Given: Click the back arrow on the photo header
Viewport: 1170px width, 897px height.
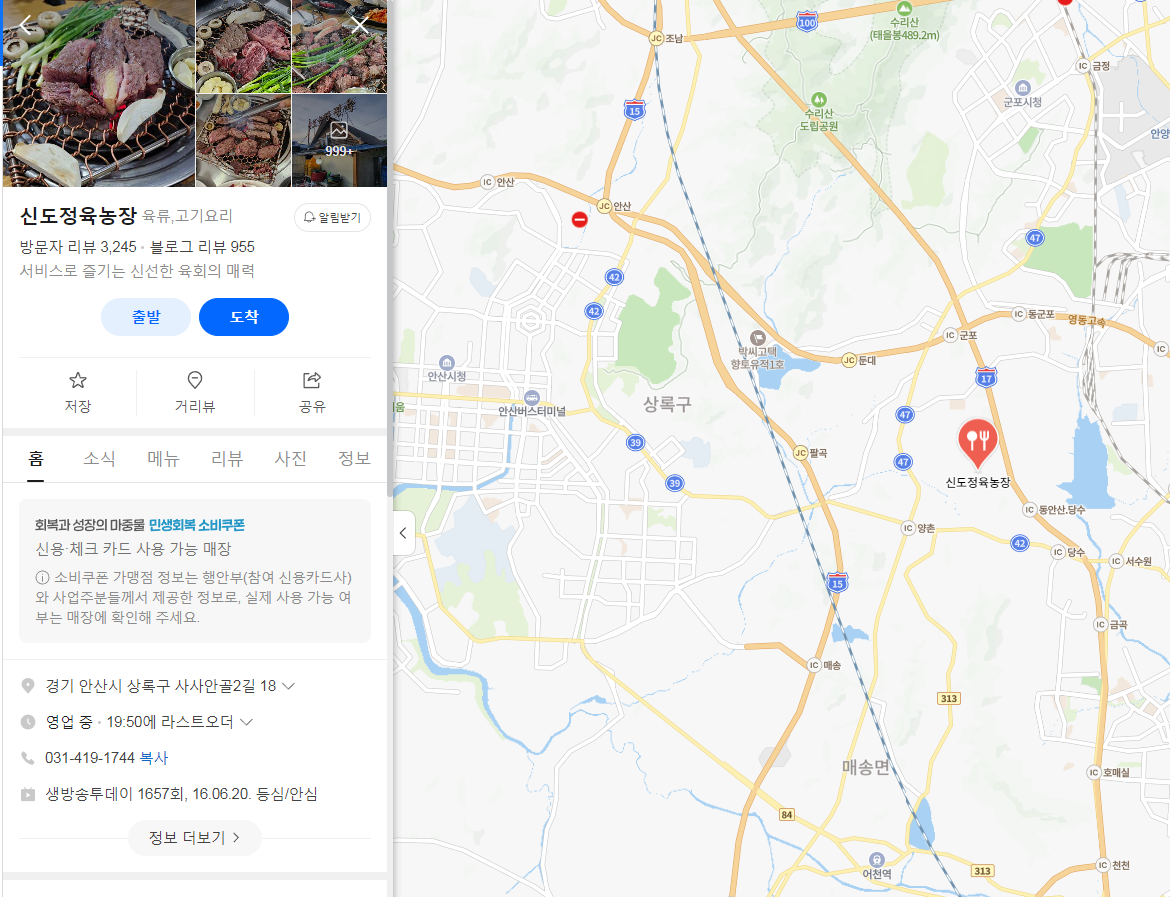Looking at the screenshot, I should click(26, 25).
